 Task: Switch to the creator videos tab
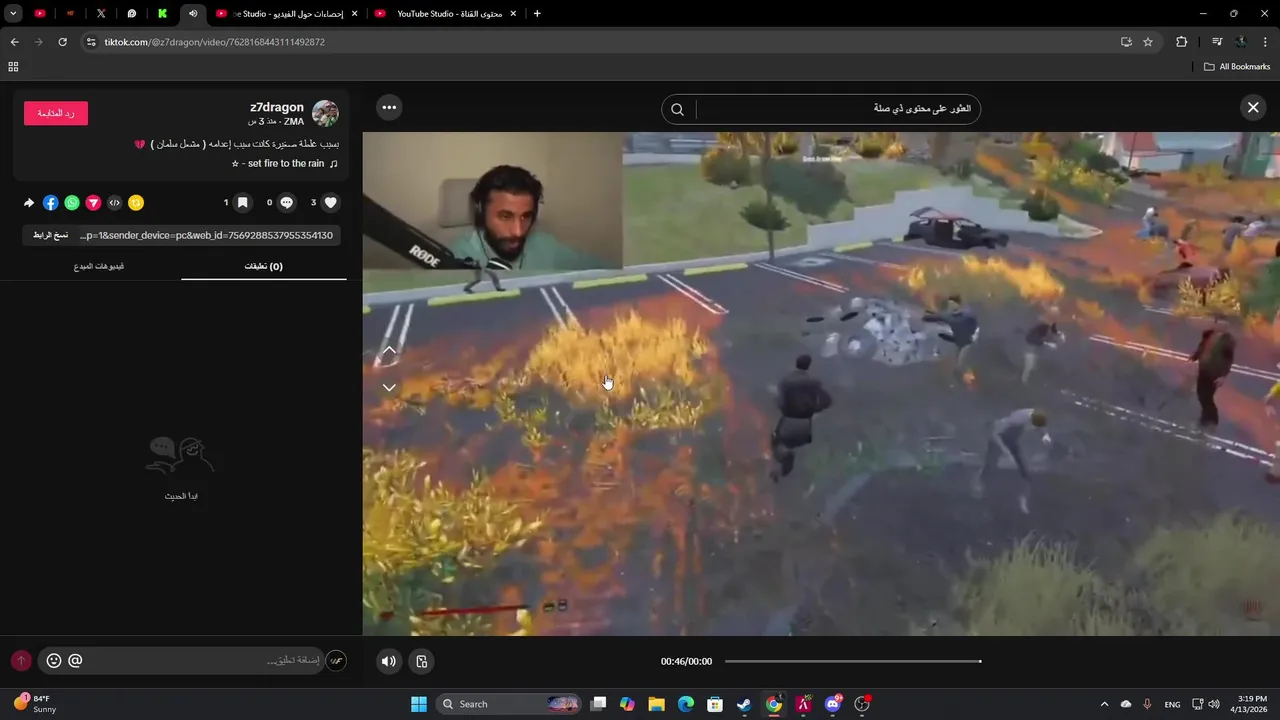coord(99,266)
